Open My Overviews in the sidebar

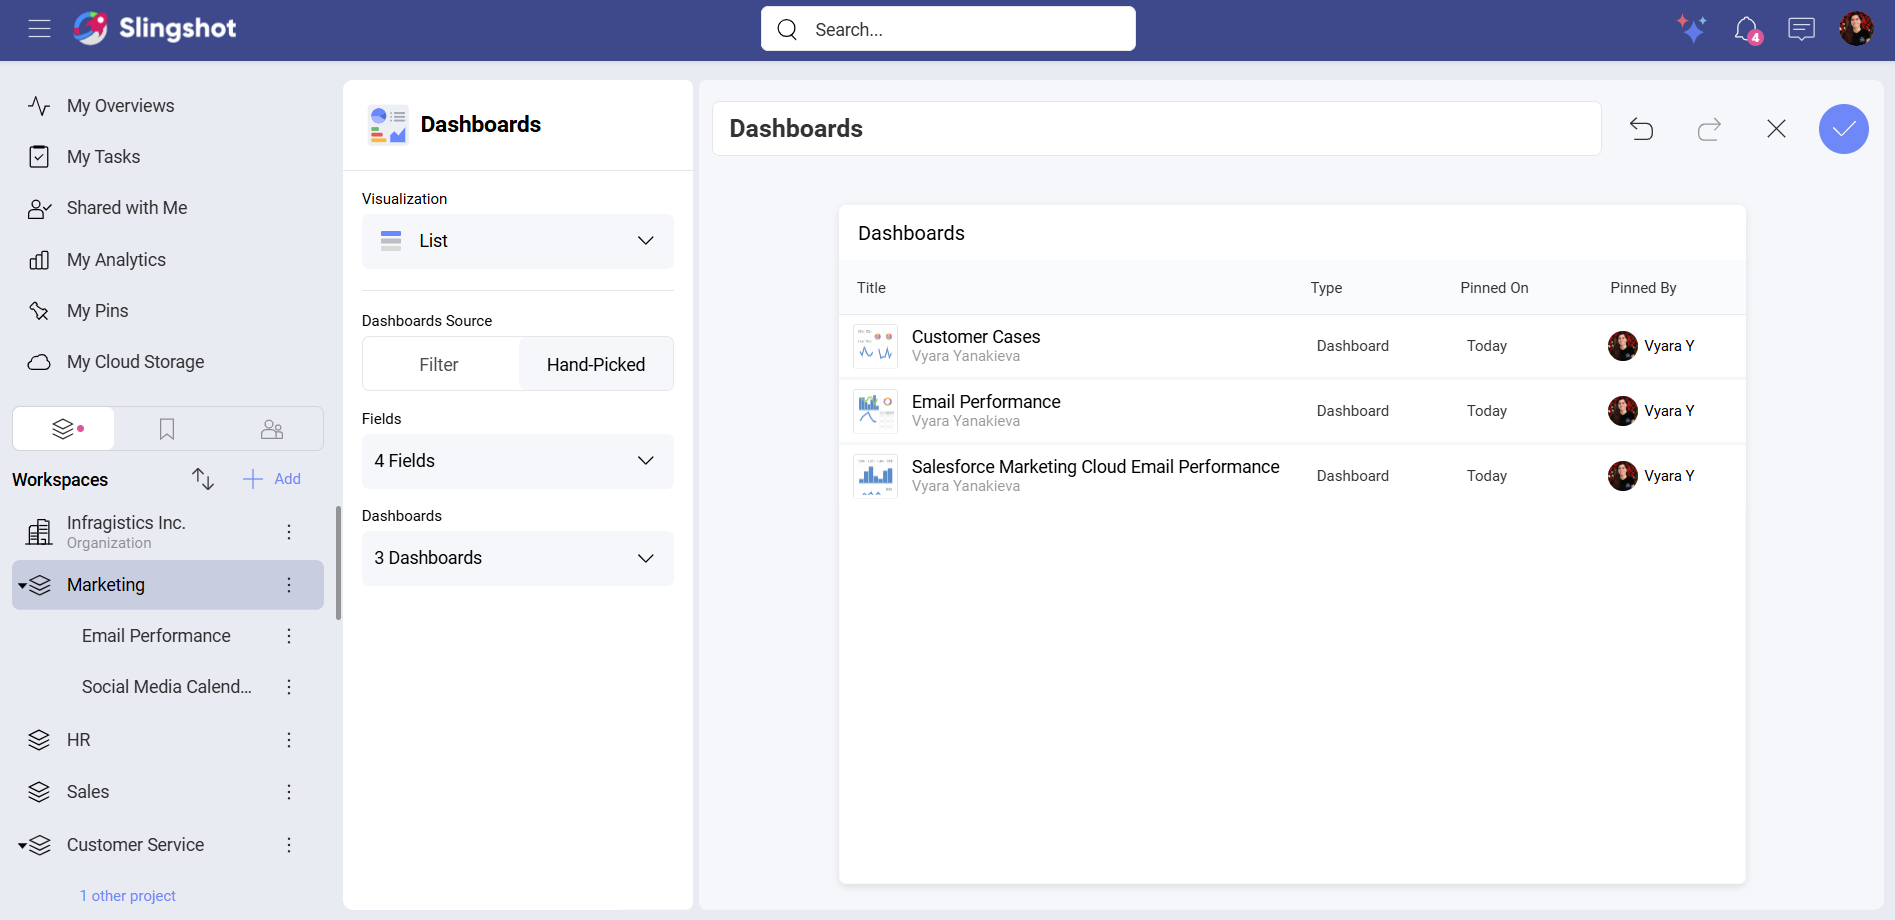tap(120, 105)
